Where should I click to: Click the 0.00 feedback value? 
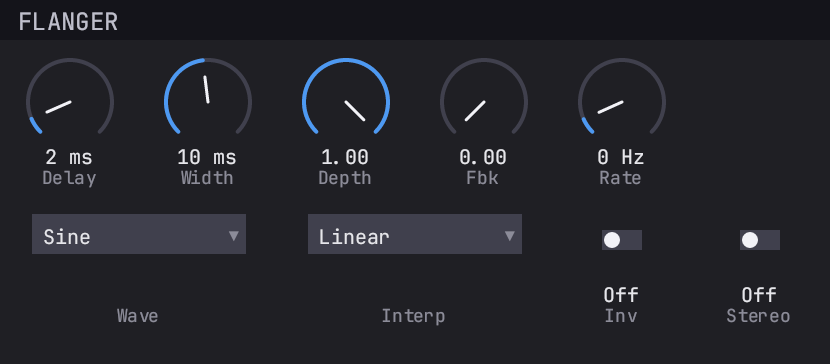(483, 157)
